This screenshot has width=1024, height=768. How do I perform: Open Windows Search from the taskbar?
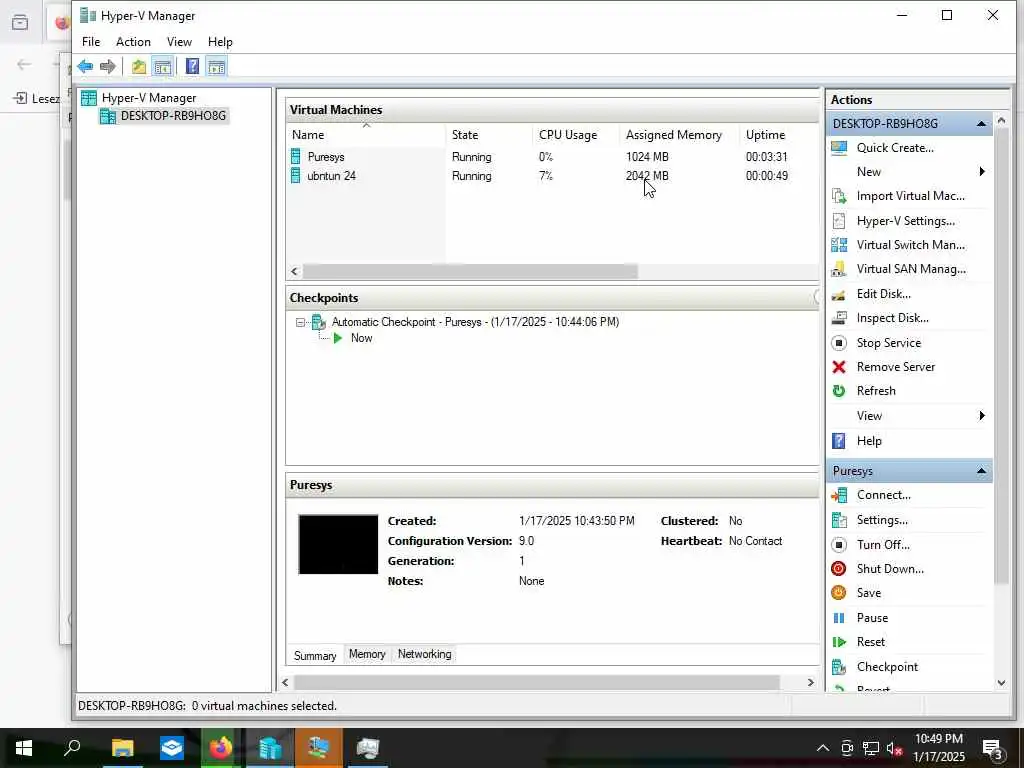[x=72, y=748]
